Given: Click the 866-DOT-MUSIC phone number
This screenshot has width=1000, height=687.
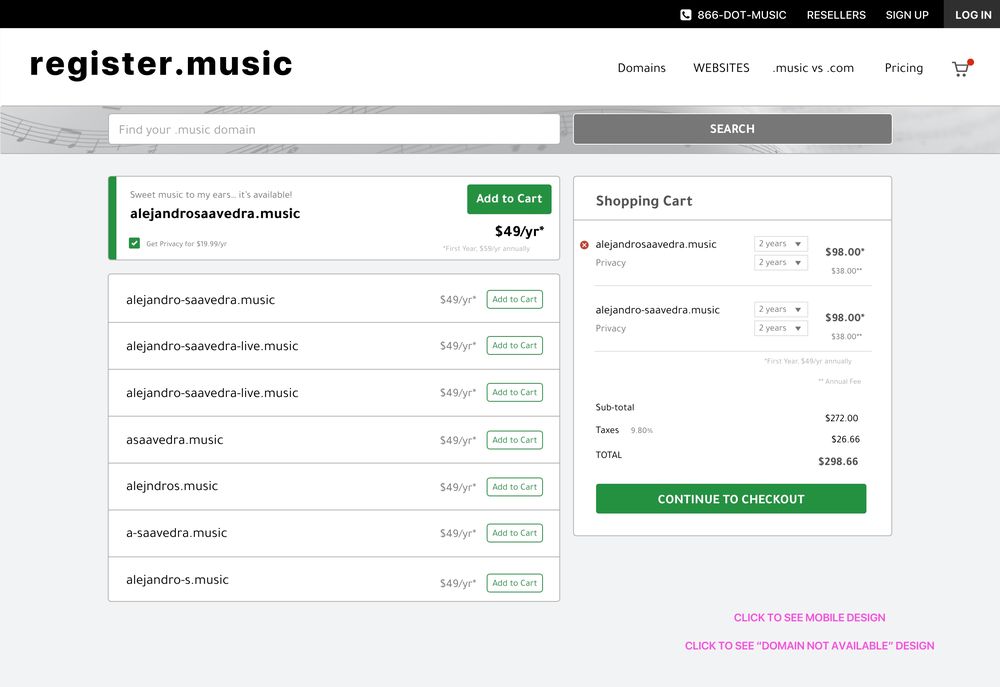Looking at the screenshot, I should [x=742, y=15].
